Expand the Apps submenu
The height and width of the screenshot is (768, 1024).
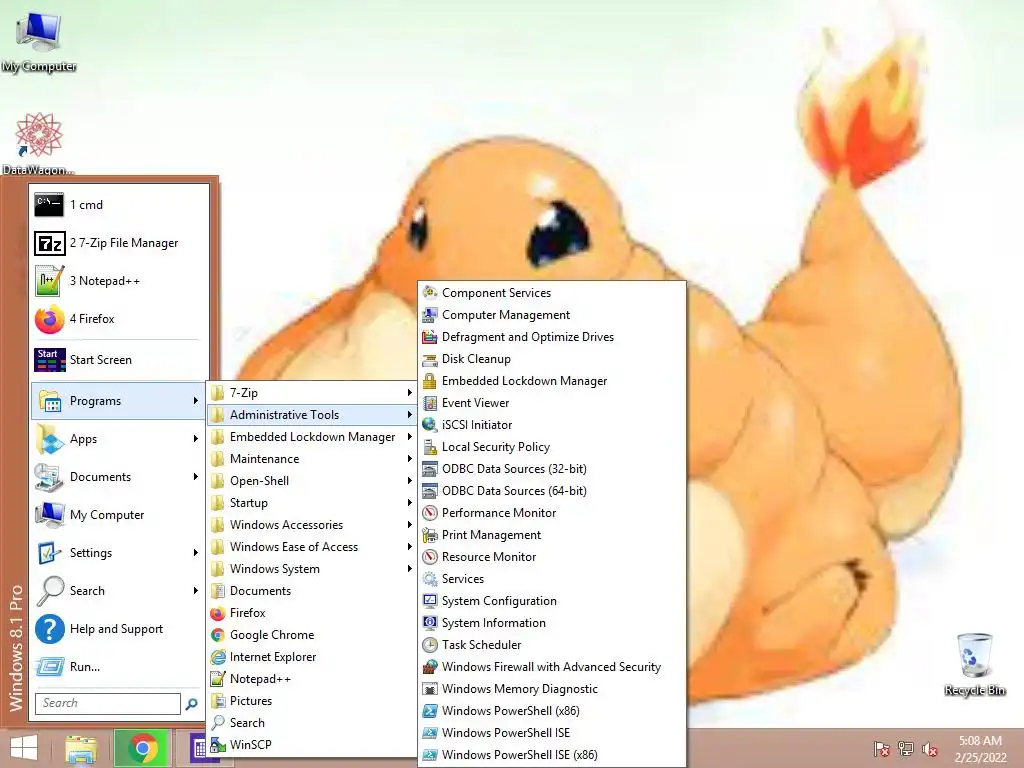118,439
